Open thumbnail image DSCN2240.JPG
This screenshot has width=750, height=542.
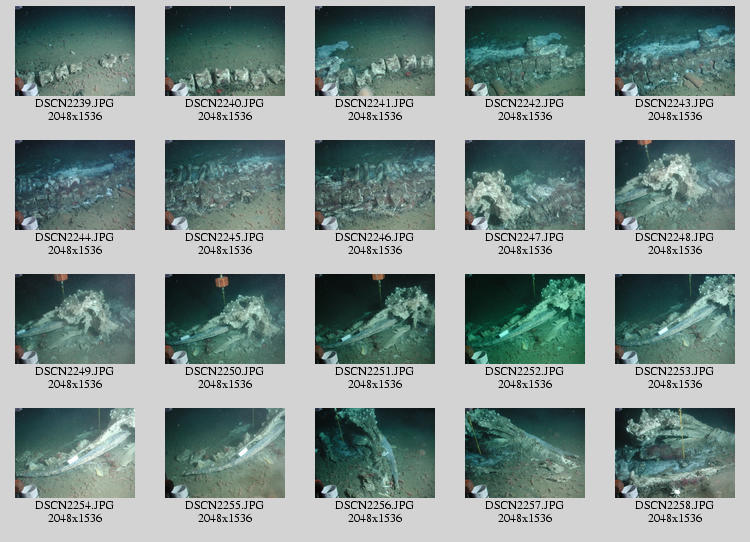225,51
